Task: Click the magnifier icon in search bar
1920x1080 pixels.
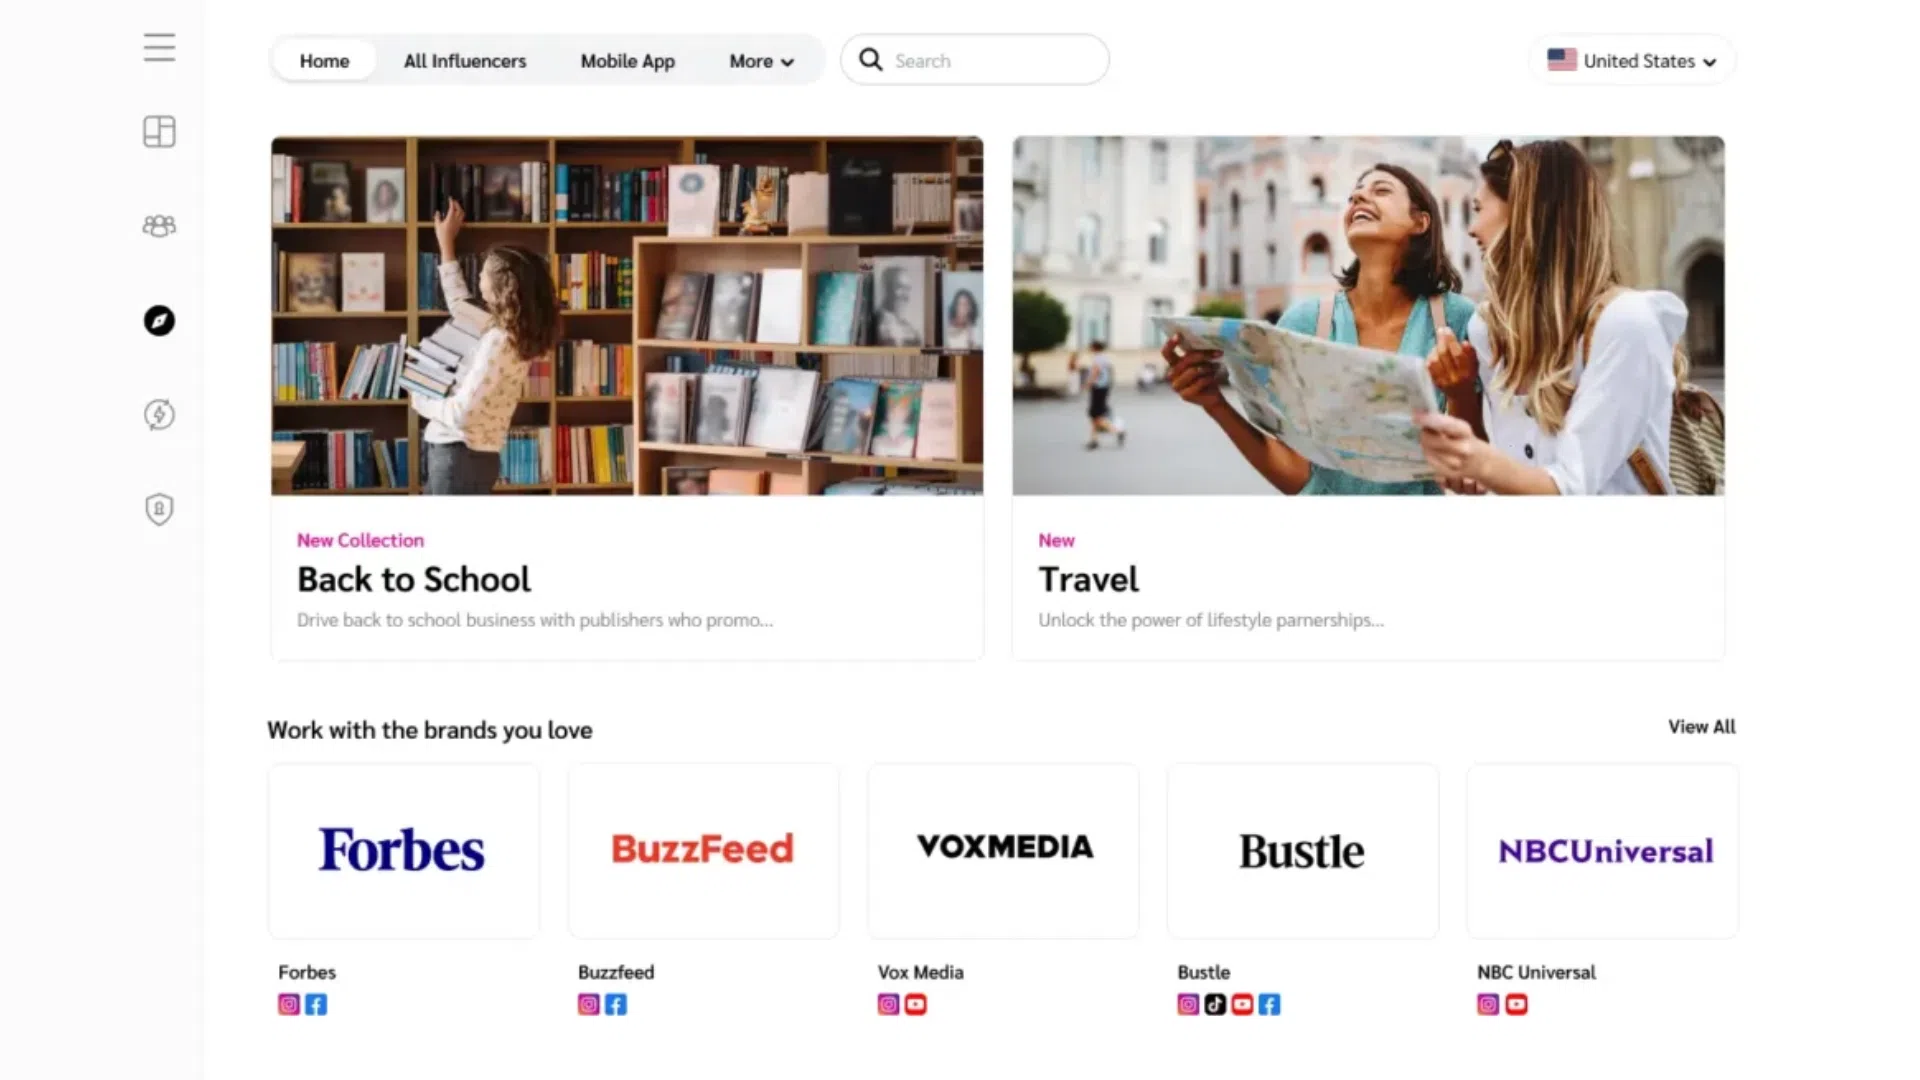Action: (x=871, y=60)
